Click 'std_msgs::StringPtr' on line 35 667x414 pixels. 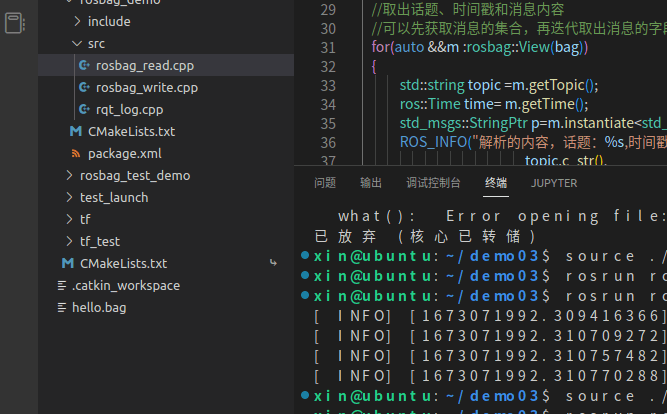click(x=463, y=123)
